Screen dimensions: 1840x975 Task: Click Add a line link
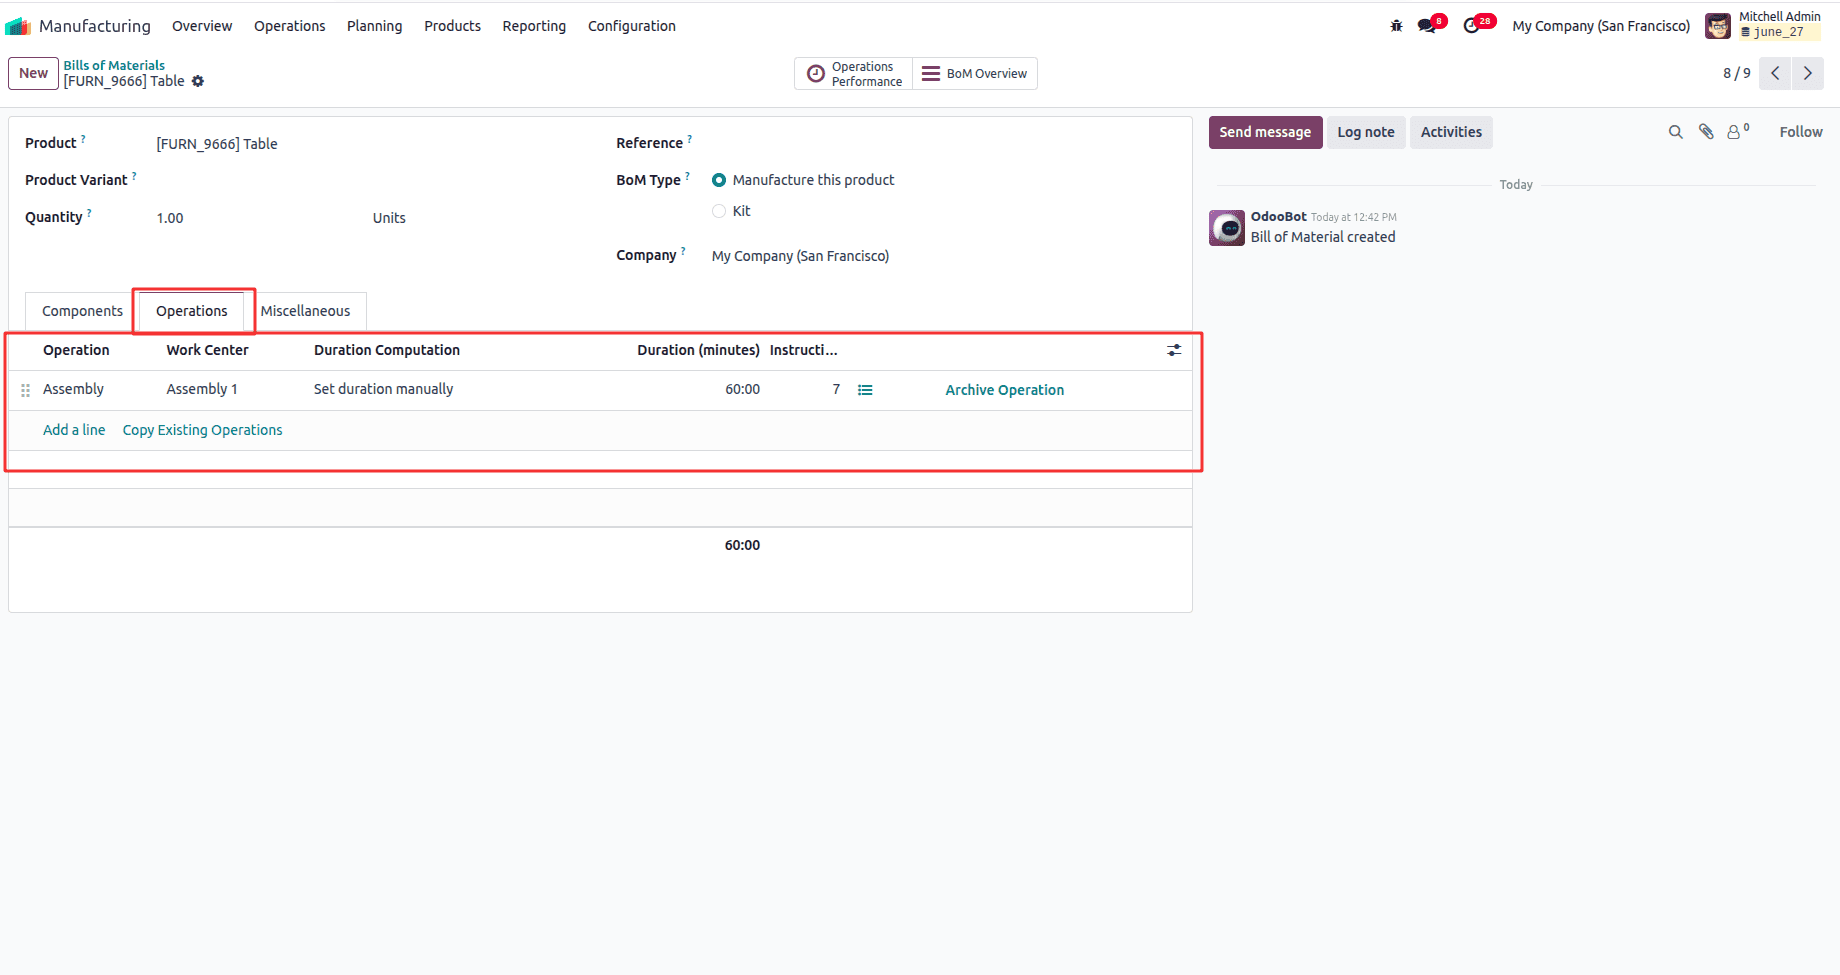tap(74, 430)
